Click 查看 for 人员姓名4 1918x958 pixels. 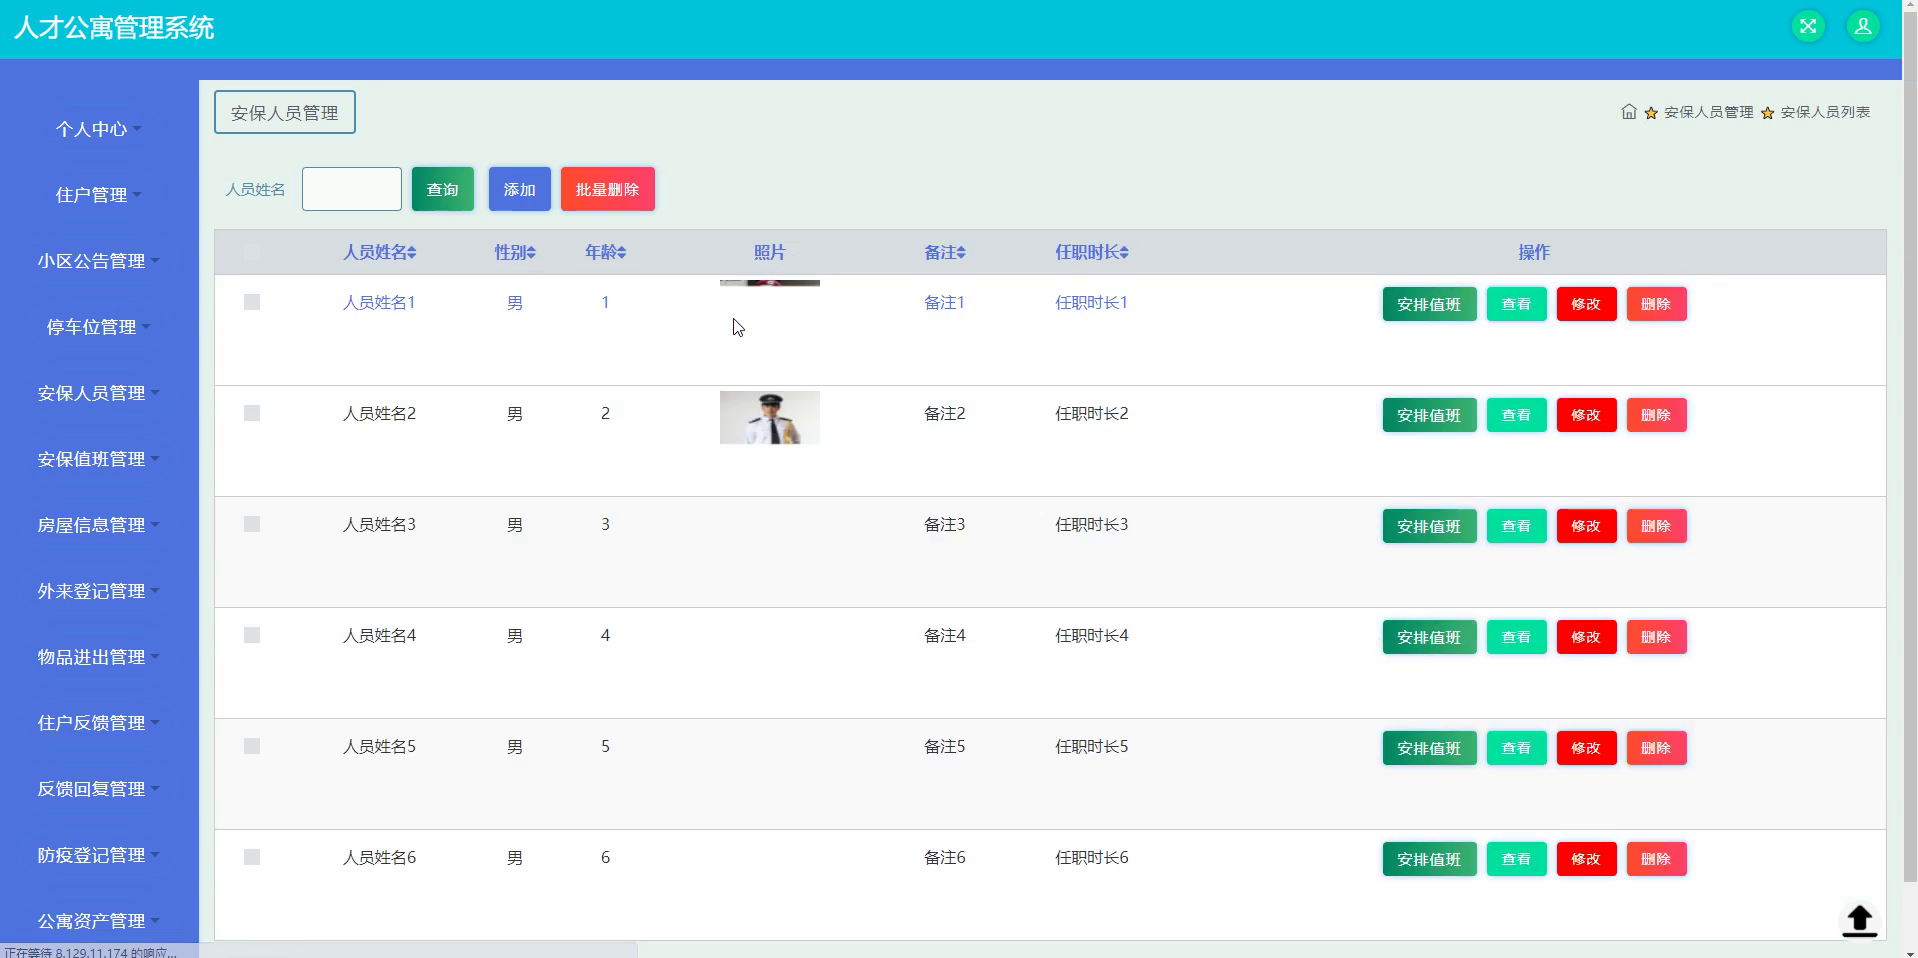(x=1517, y=637)
